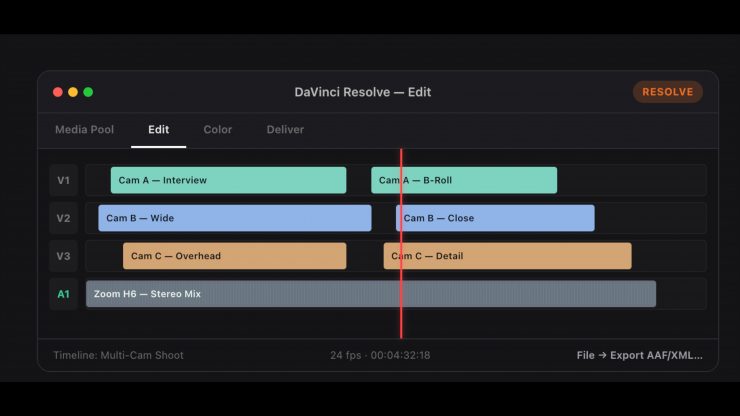The width and height of the screenshot is (740, 416).
Task: Switch to the Media Pool tab
Action: [x=84, y=130]
